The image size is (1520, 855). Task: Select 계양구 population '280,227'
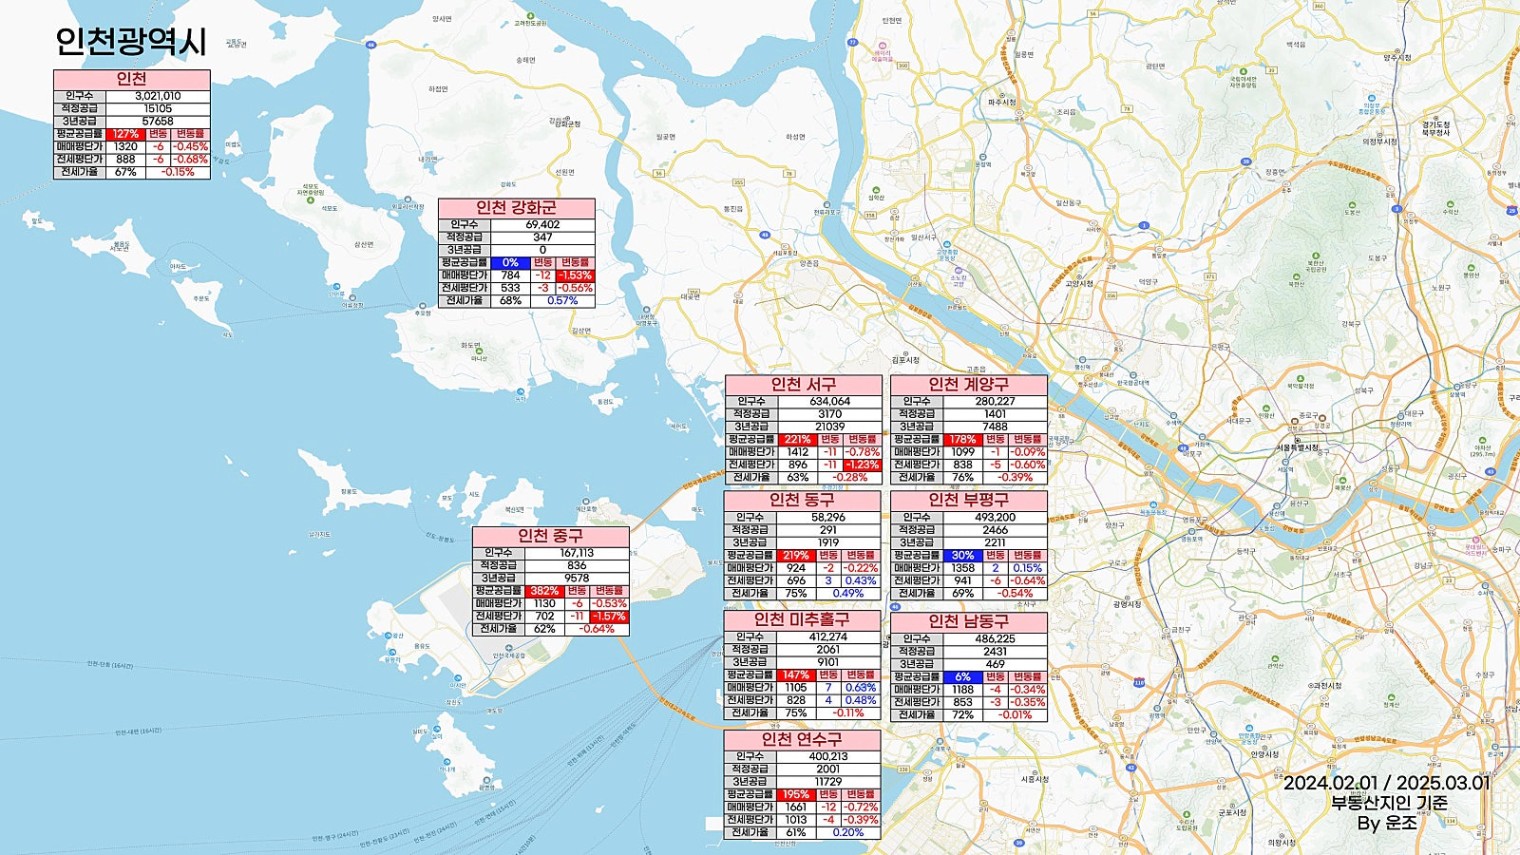click(995, 401)
